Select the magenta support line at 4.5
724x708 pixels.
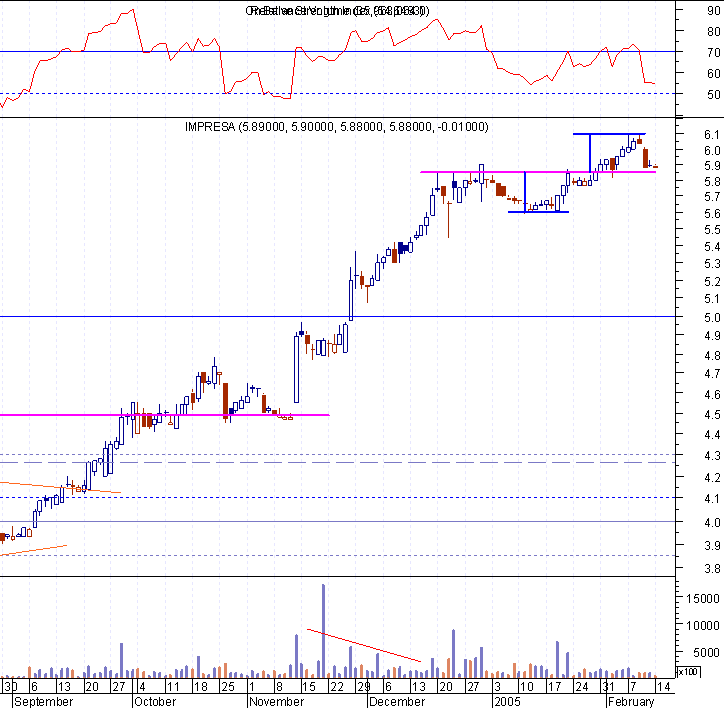click(x=165, y=415)
